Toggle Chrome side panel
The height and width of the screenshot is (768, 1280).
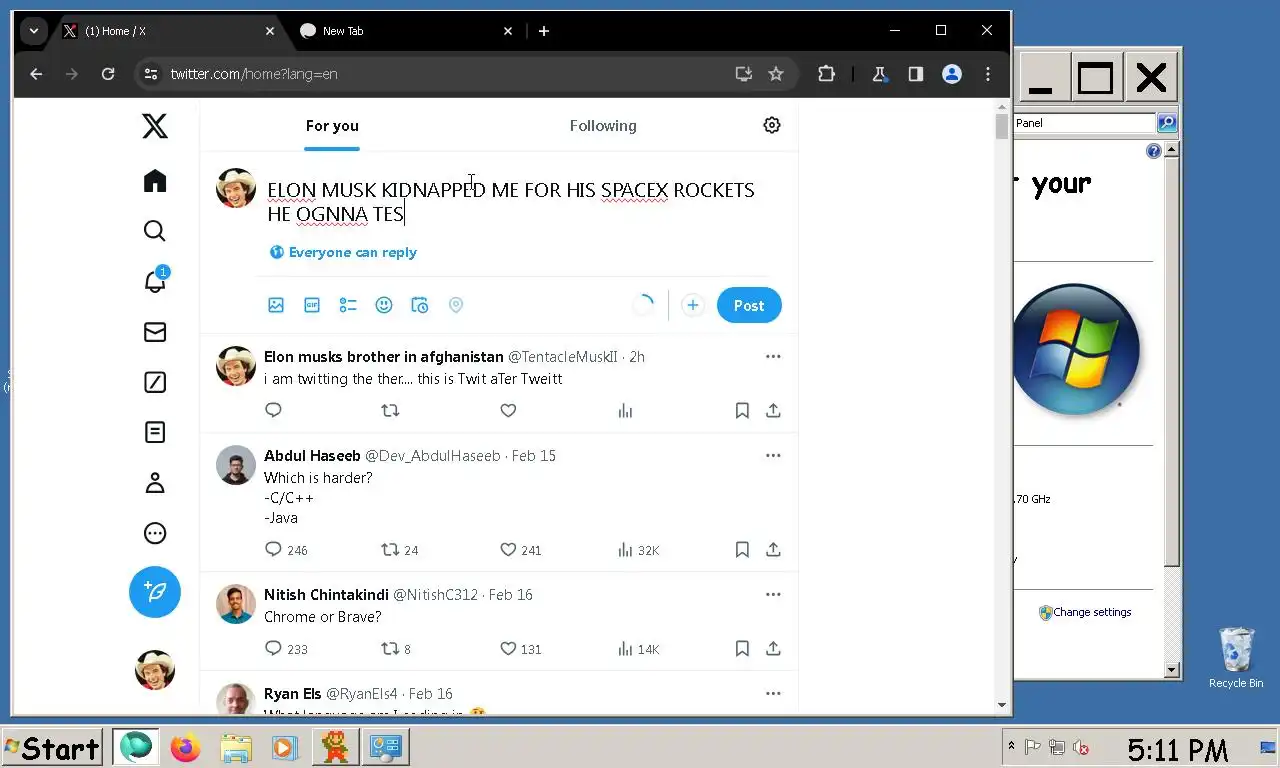pos(915,74)
